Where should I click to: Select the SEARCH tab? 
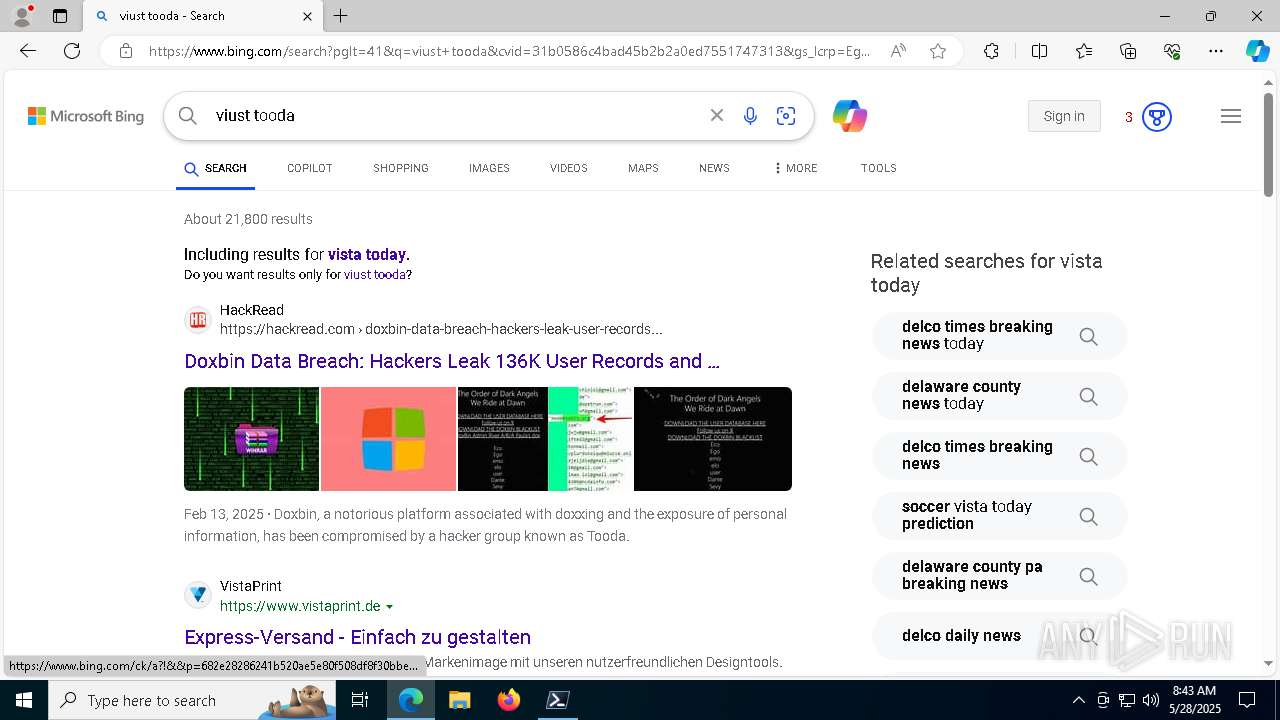point(215,168)
